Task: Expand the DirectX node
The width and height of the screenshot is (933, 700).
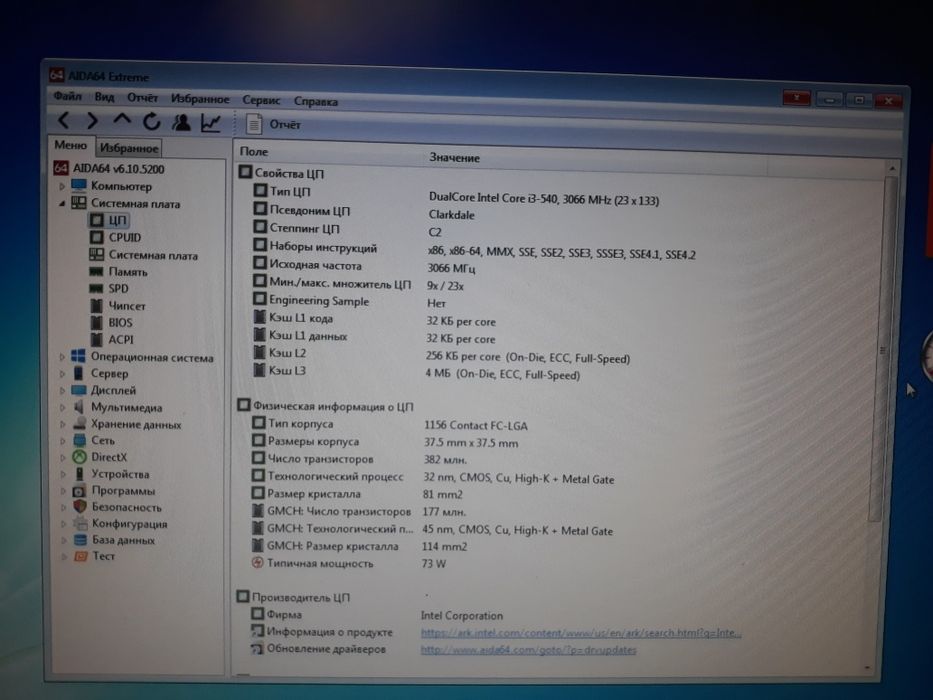Action: pyautogui.click(x=63, y=458)
